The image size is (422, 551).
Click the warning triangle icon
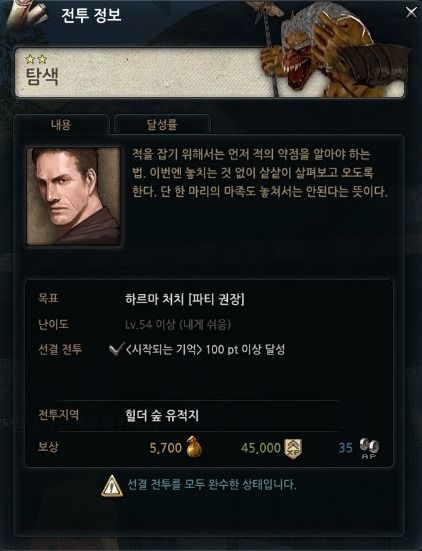tap(112, 486)
